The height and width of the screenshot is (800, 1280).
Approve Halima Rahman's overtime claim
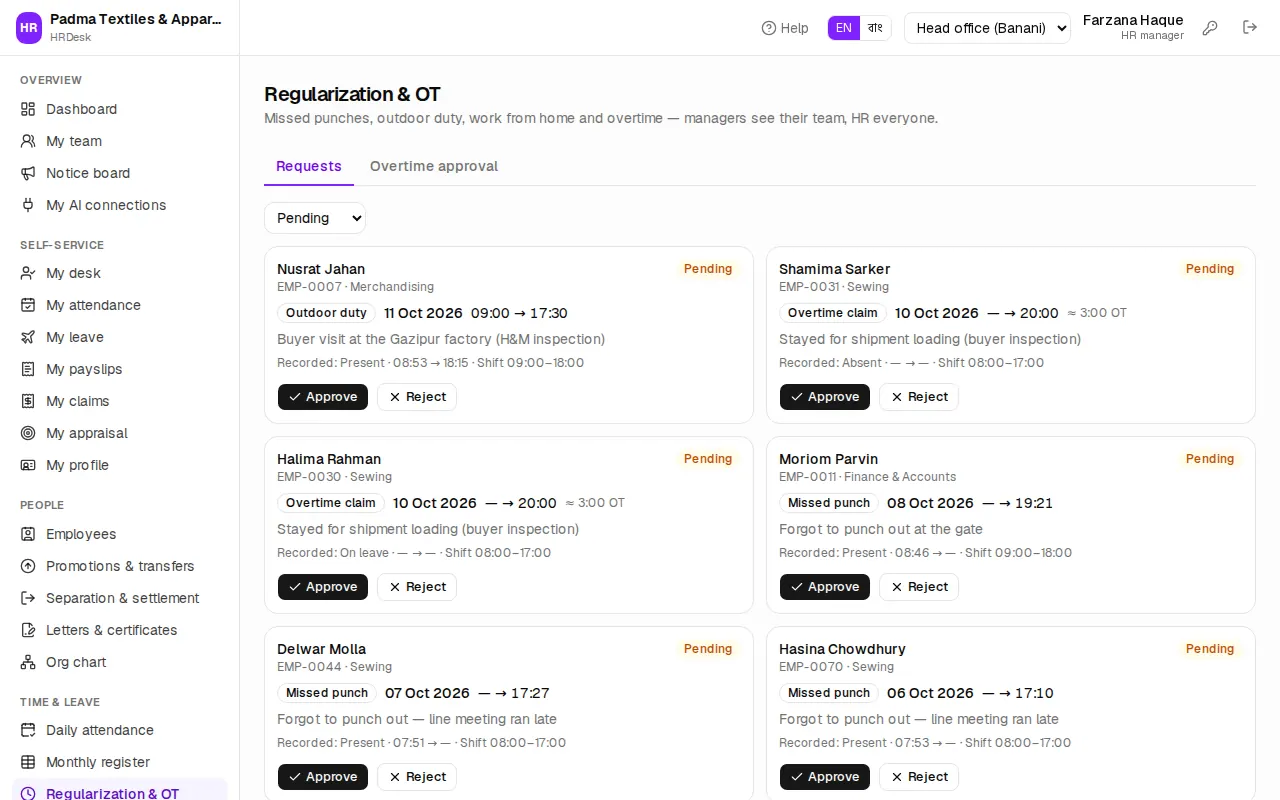click(x=323, y=587)
